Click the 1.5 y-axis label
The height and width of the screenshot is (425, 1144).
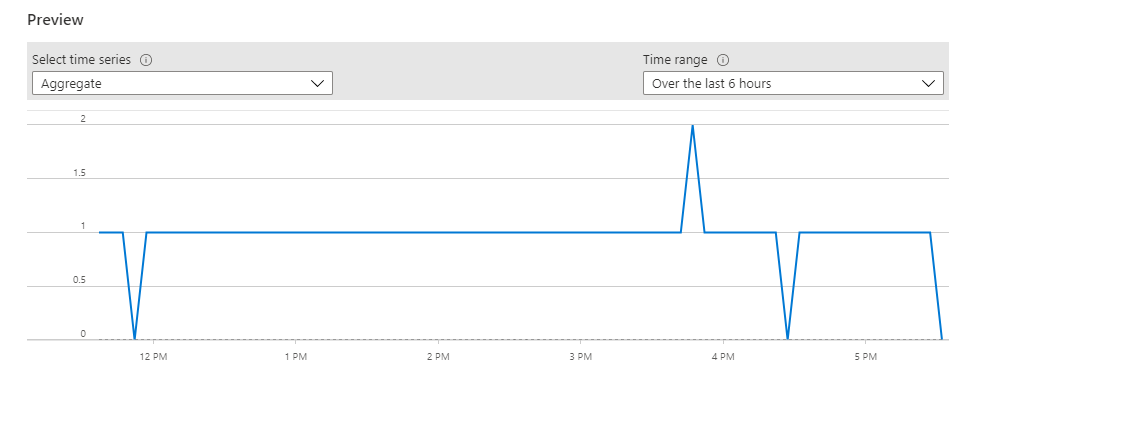pyautogui.click(x=79, y=173)
